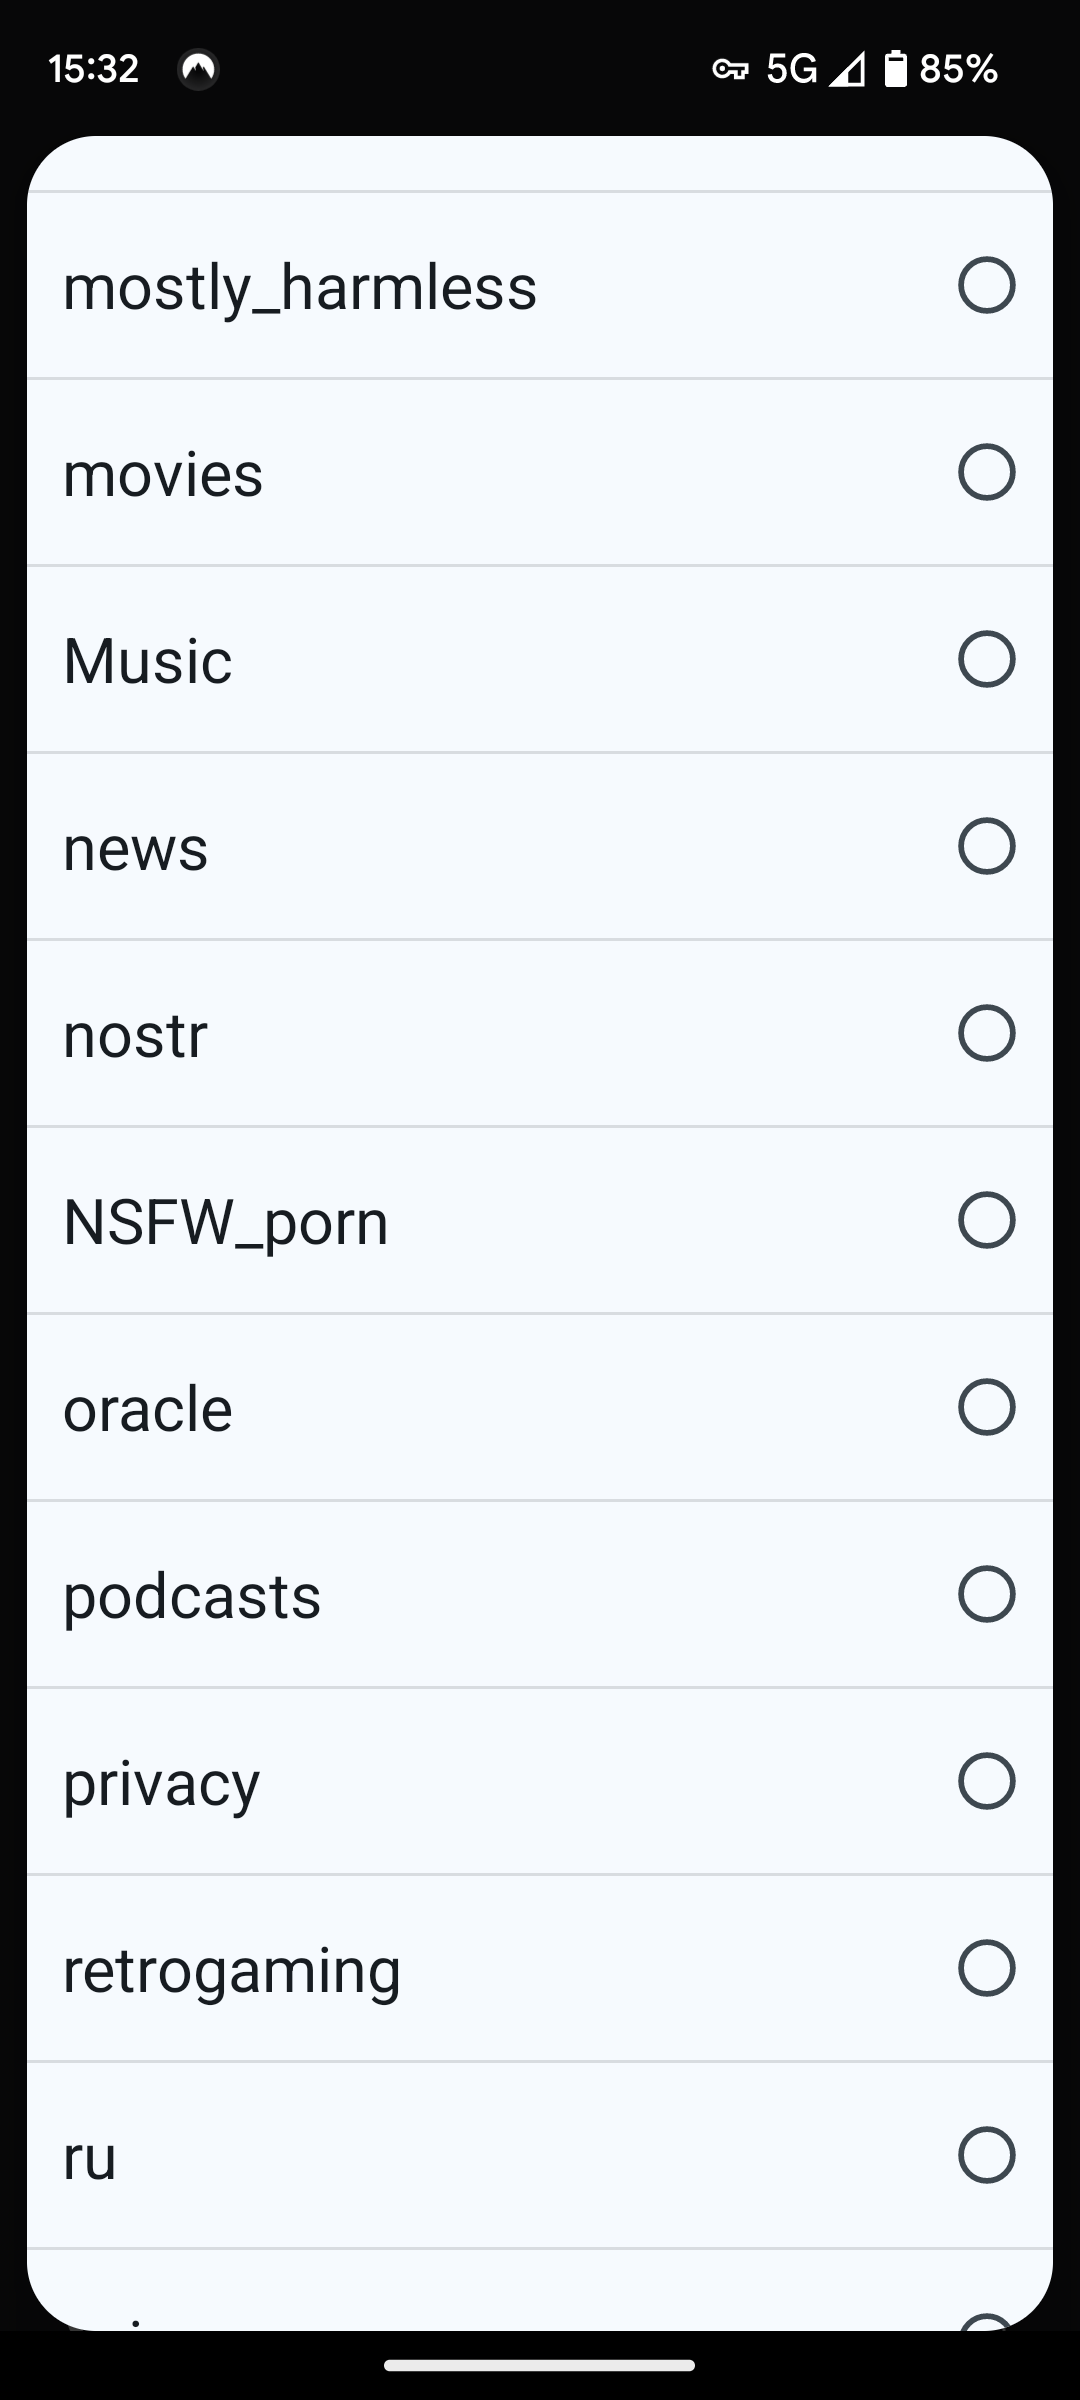
Task: Tap the VPN key status icon
Action: (730, 69)
